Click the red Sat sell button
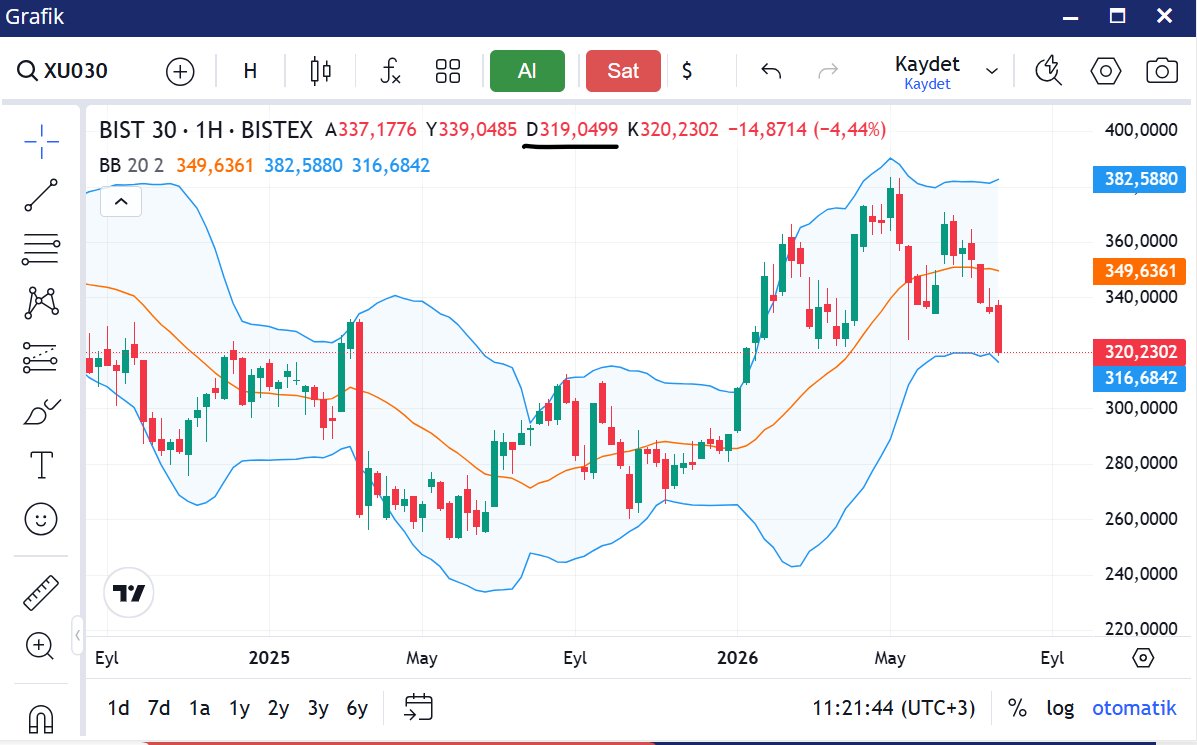Image resolution: width=1197 pixels, height=745 pixels. pos(623,71)
